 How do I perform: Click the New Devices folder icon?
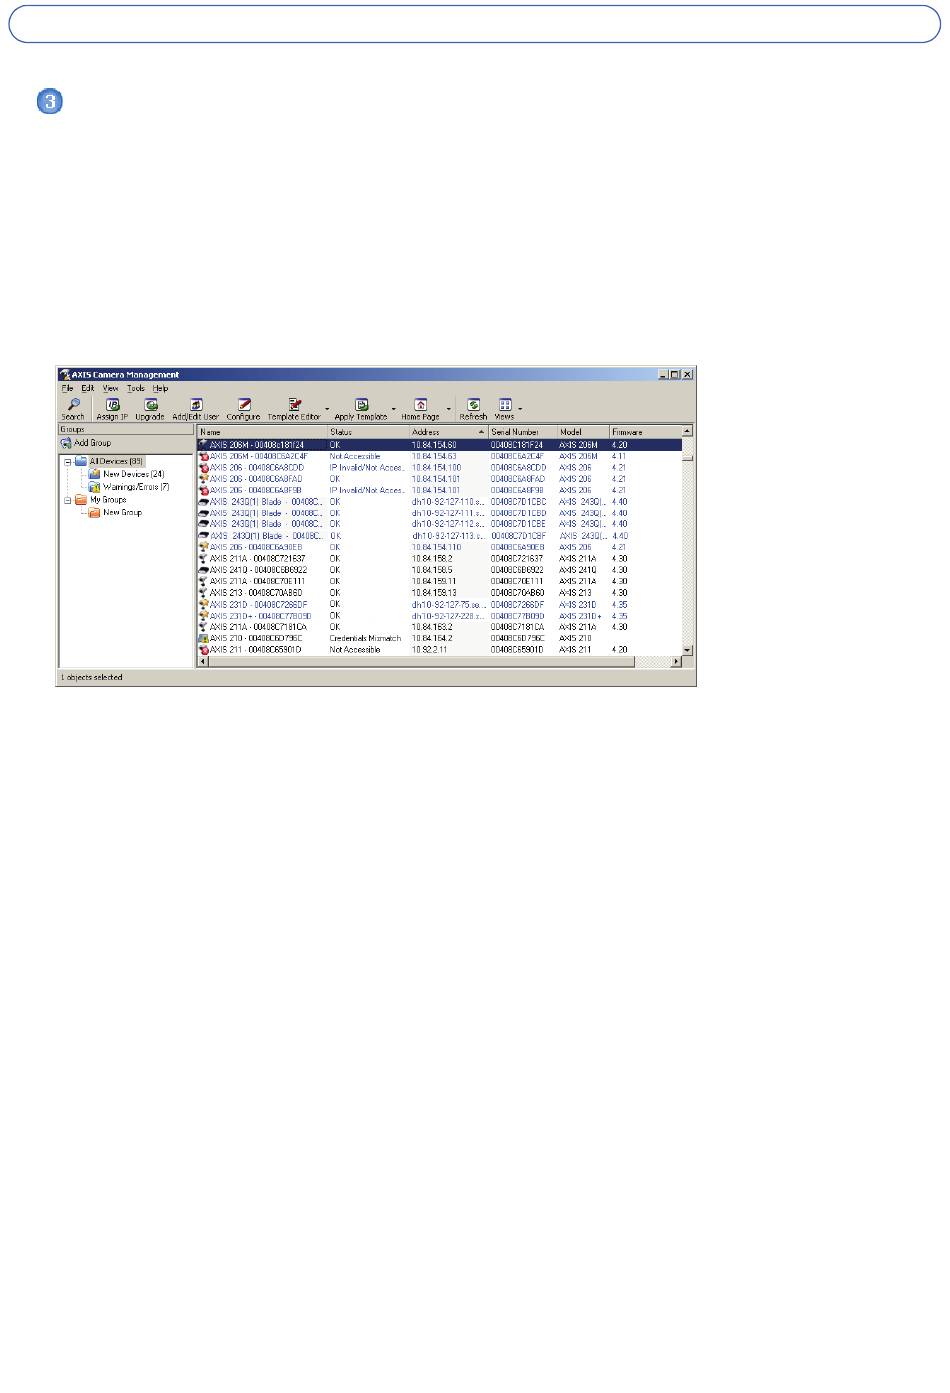click(94, 474)
